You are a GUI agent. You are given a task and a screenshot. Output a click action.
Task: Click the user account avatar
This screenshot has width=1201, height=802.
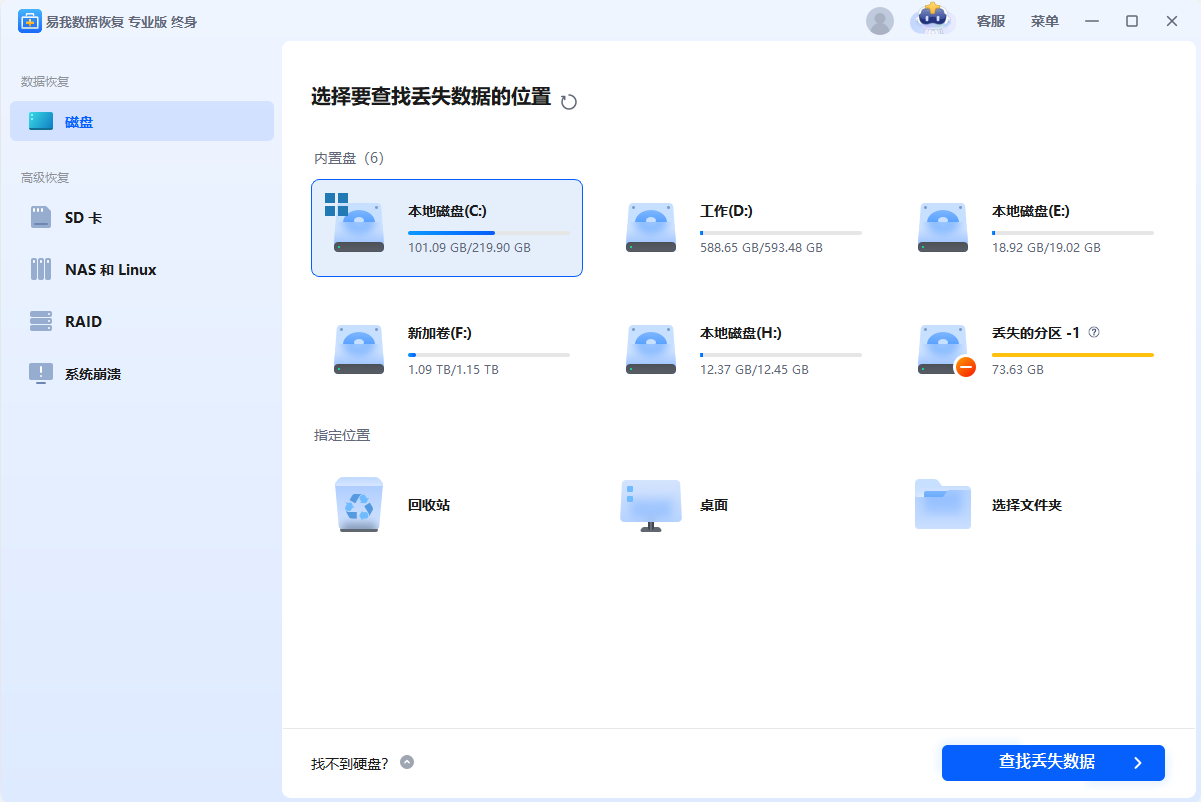pos(880,21)
